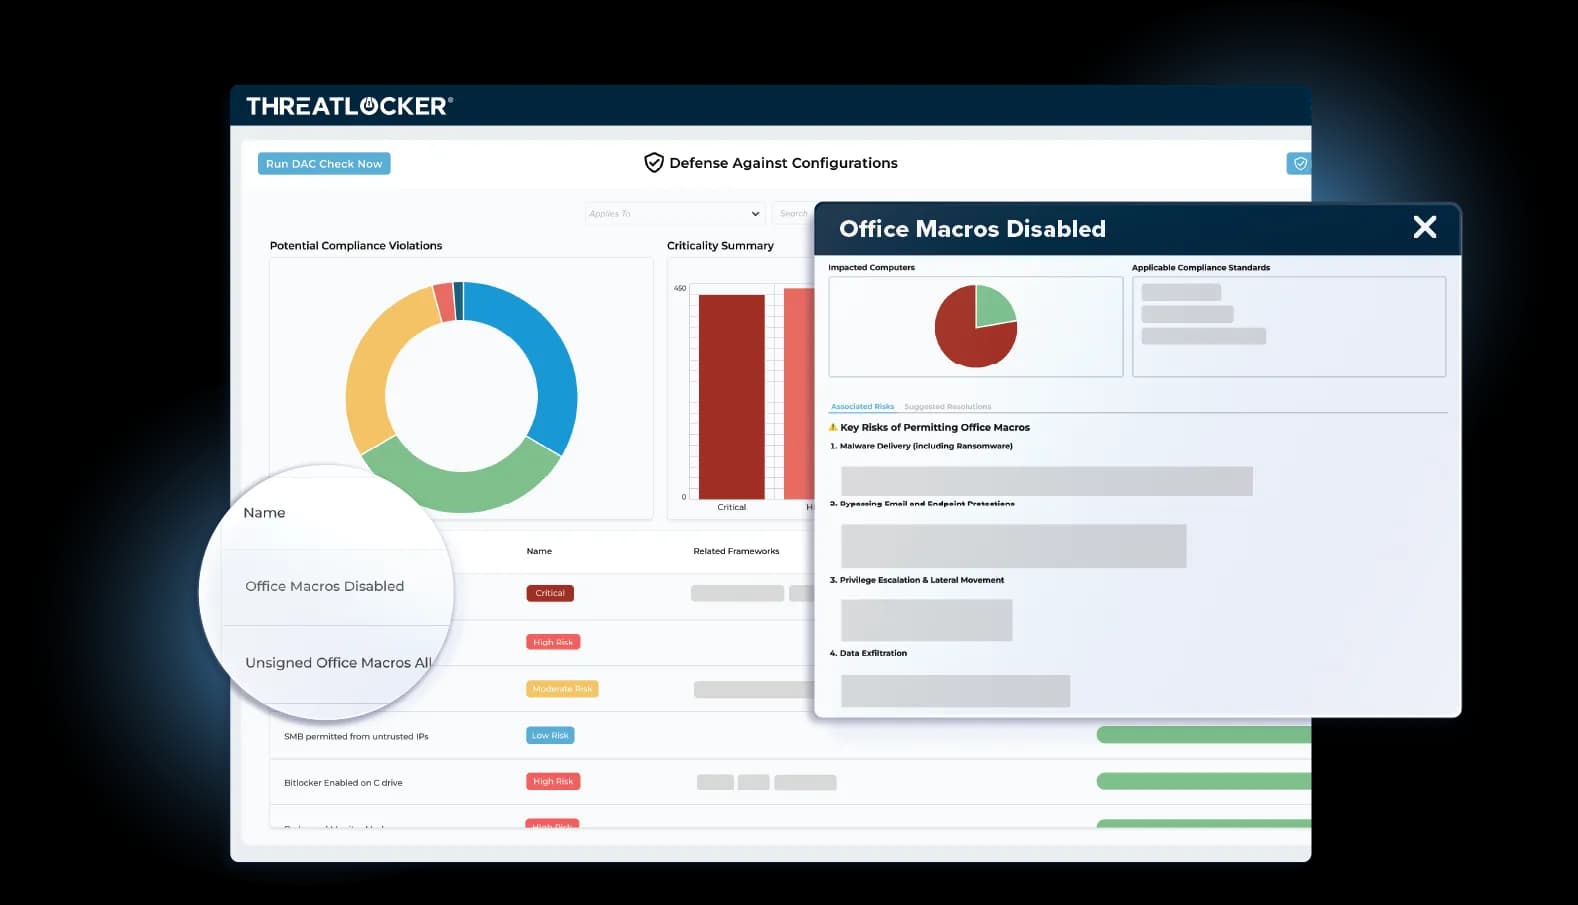Viewport: 1578px width, 905px height.
Task: Click the Data Exfiltration risk heading
Action: click(x=868, y=653)
